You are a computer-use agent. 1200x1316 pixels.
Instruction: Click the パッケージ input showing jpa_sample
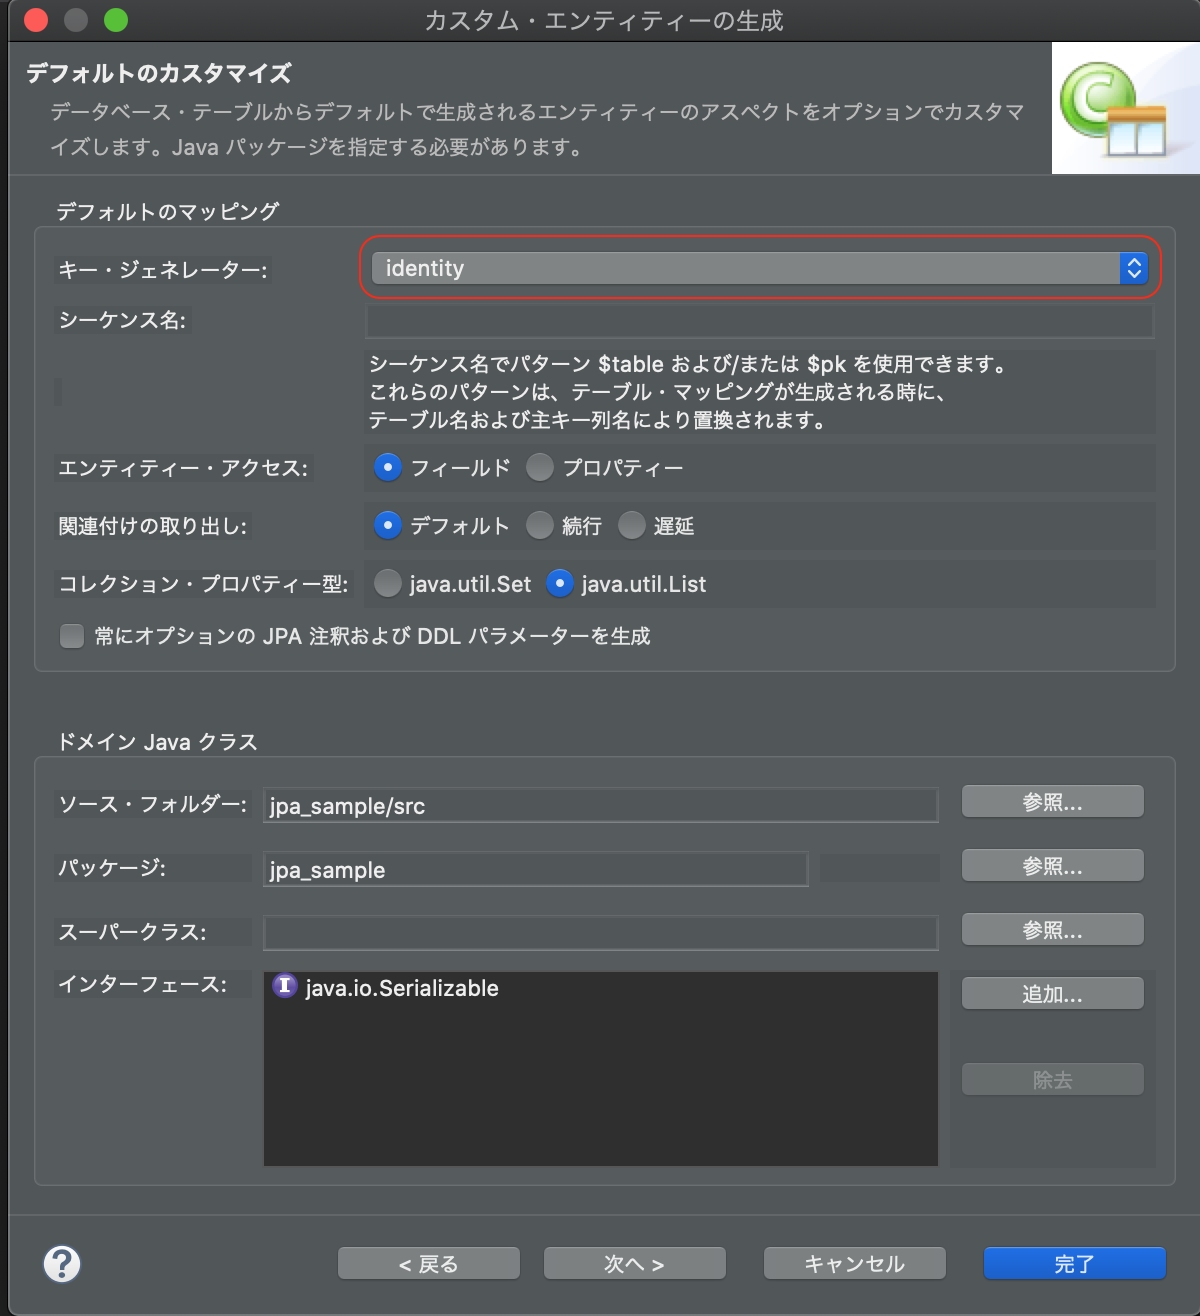(535, 869)
